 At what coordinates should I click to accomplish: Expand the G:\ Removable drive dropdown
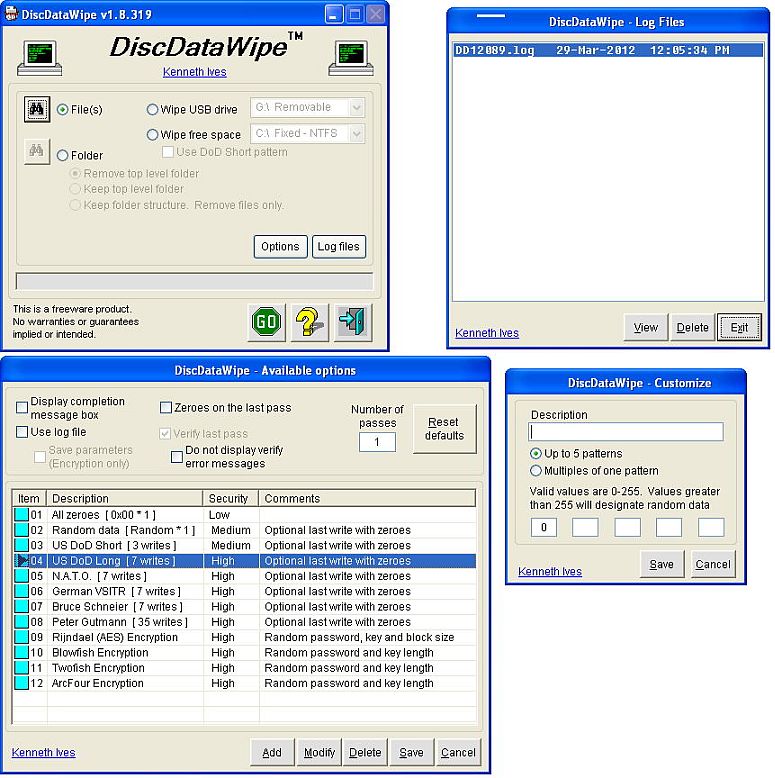click(356, 108)
